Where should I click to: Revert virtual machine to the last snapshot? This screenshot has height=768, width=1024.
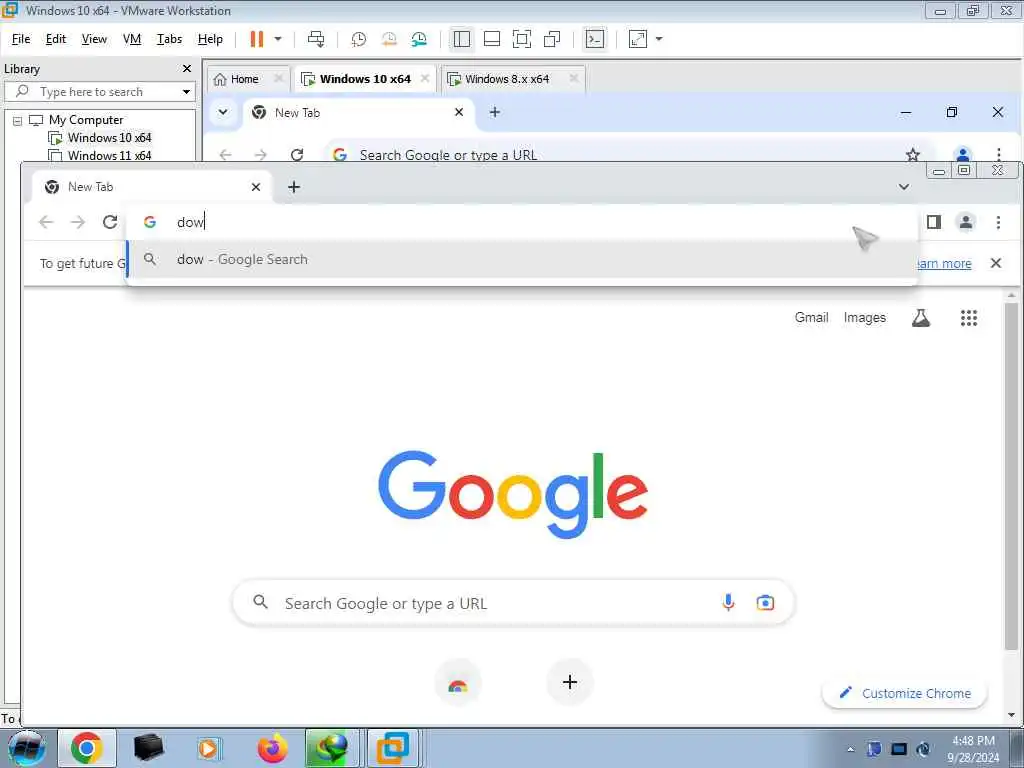click(x=389, y=39)
